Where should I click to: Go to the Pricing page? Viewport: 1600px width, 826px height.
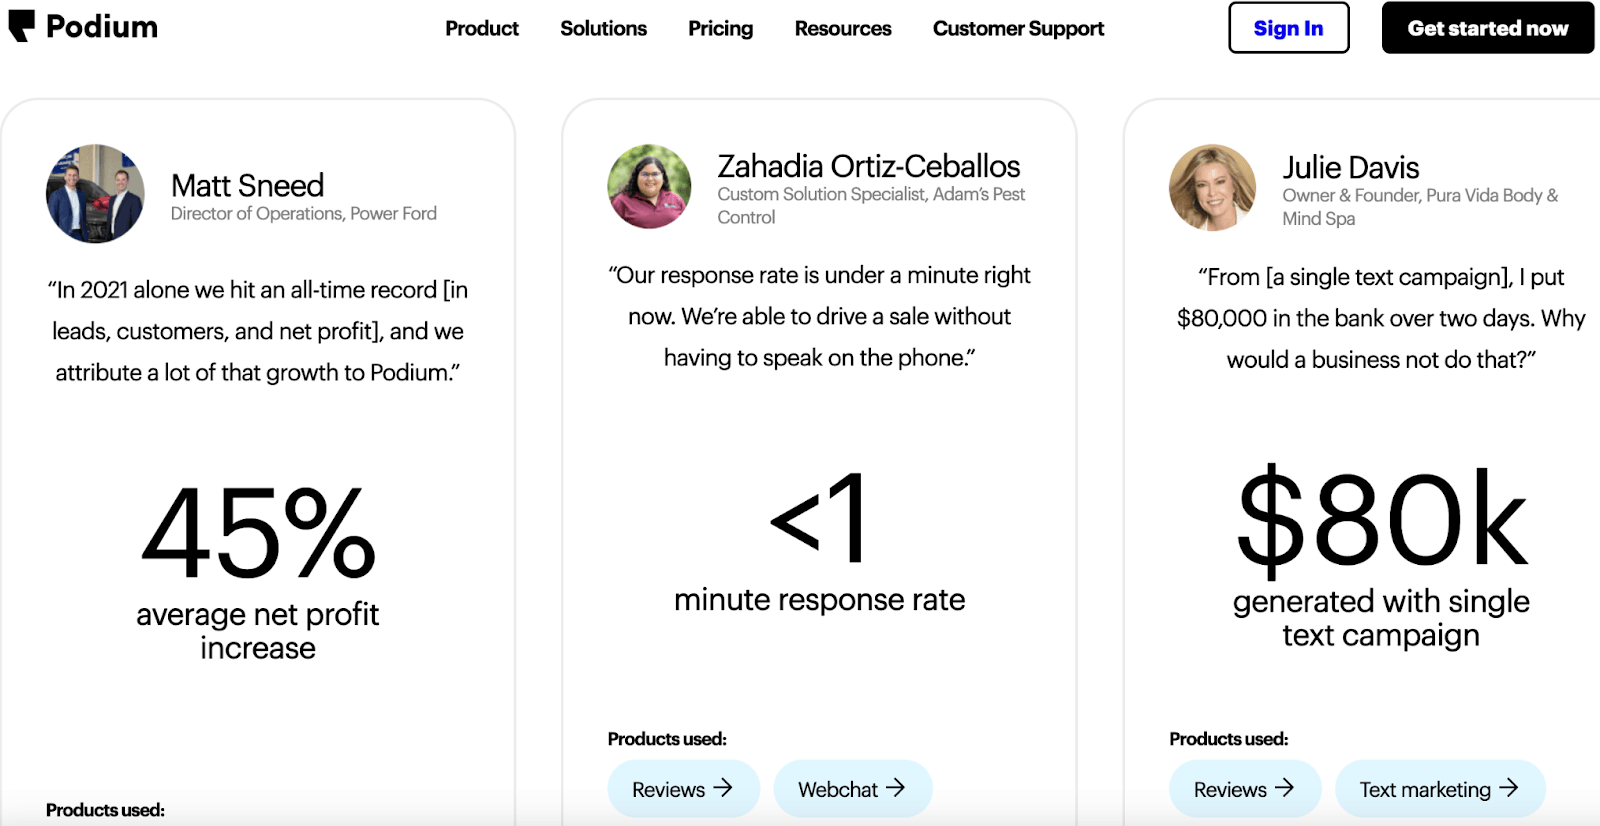(x=720, y=29)
